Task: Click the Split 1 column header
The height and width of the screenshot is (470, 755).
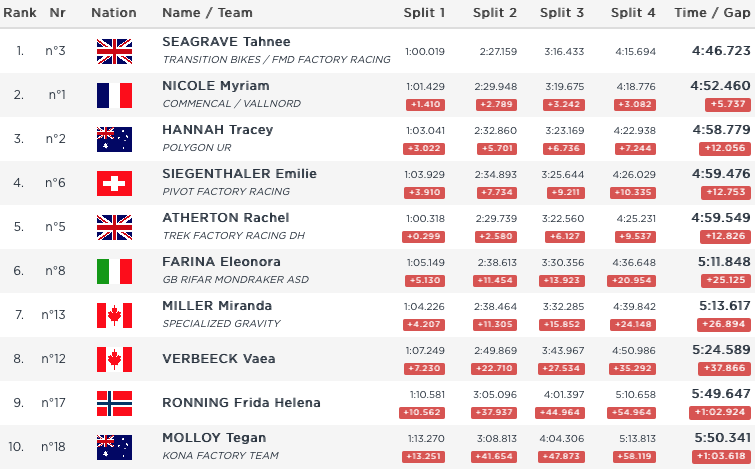Action: point(425,13)
